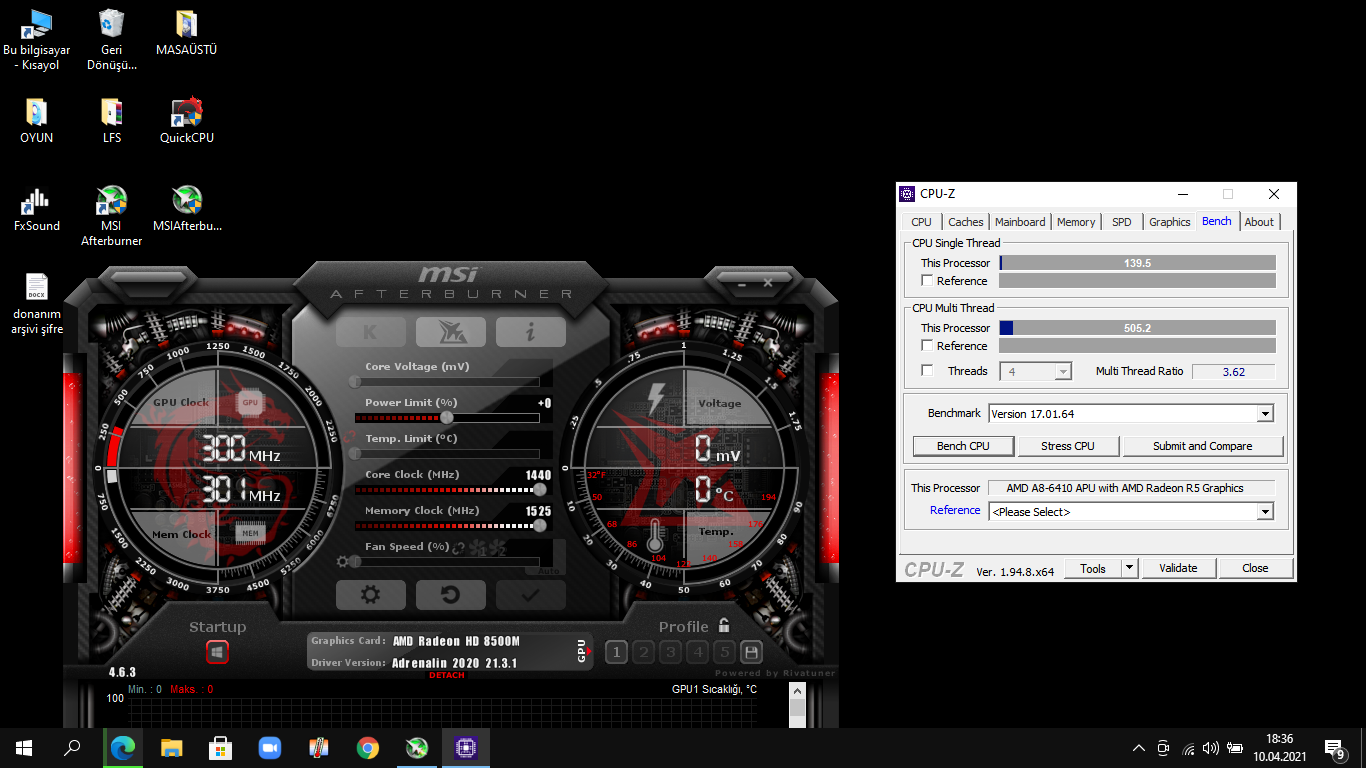
Task: Click Submit and Compare button
Action: 1203,446
